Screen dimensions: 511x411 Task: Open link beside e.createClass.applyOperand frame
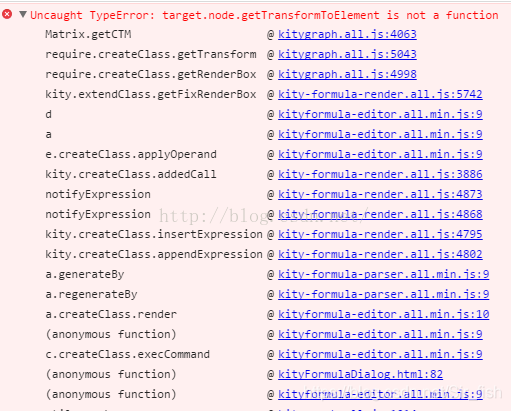pyautogui.click(x=380, y=154)
